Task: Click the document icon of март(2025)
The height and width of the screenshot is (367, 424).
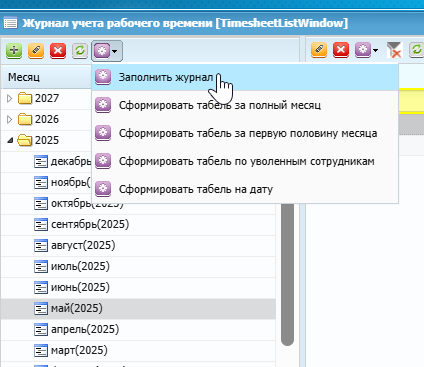Action: [x=41, y=351]
